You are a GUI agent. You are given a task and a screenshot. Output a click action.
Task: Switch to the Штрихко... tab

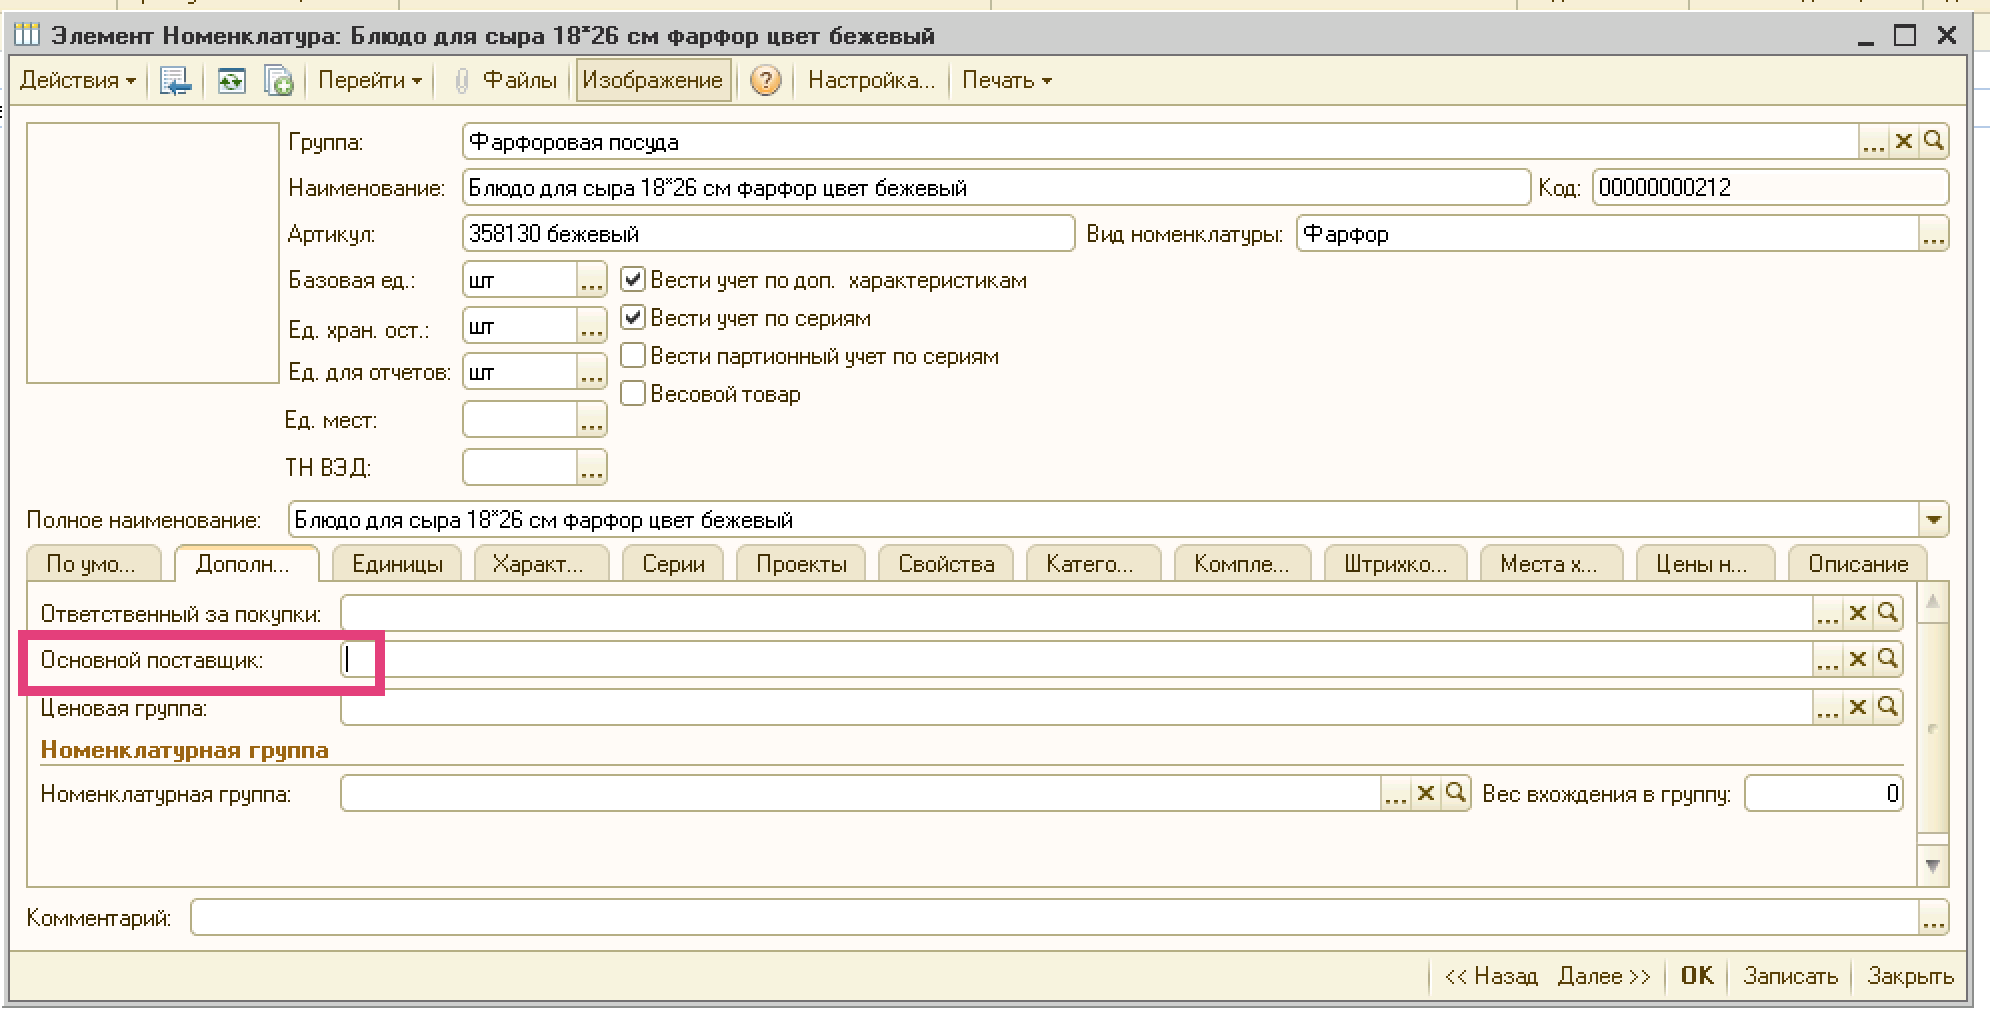coord(1395,565)
